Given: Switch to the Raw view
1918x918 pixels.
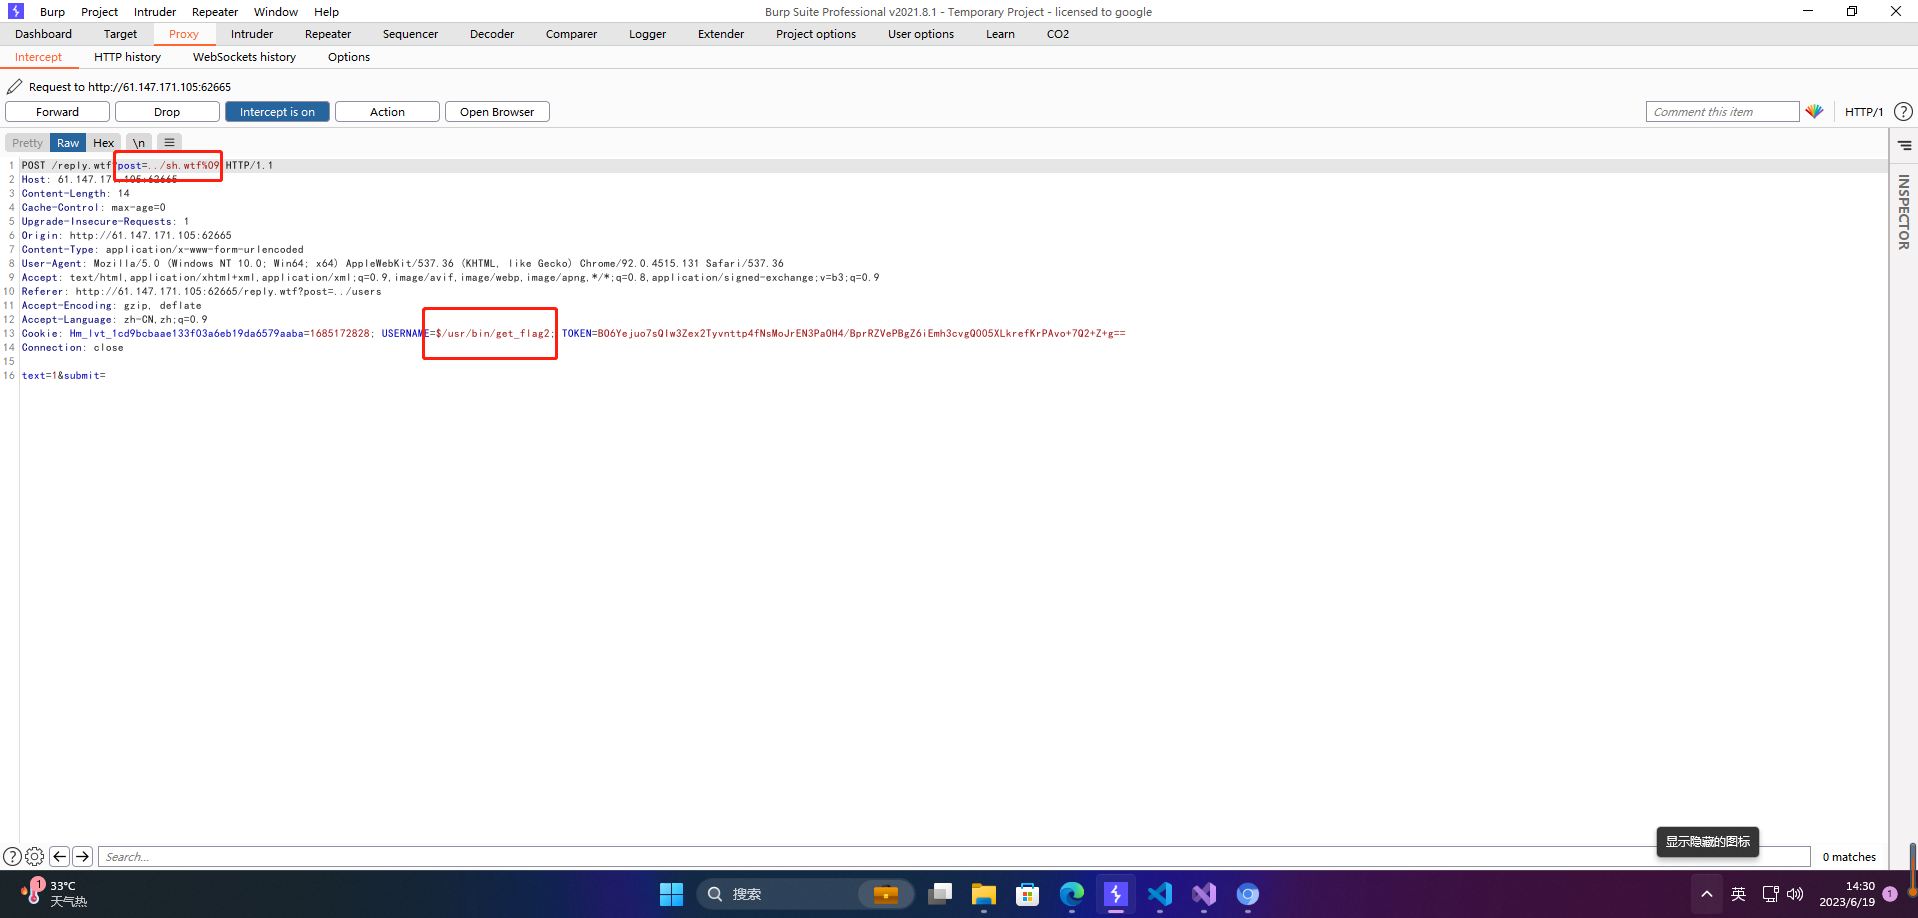Looking at the screenshot, I should coord(68,143).
